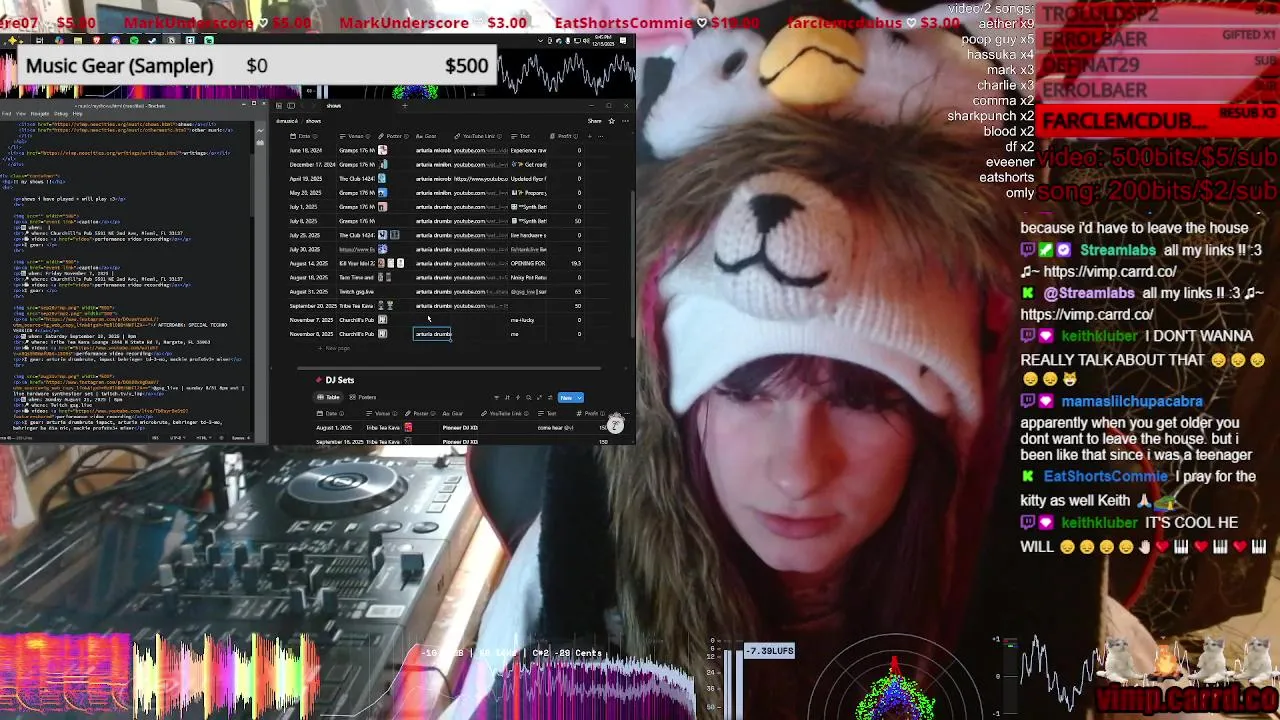Click the blue New button in DJ Sets
The width and height of the screenshot is (1280, 720).
pyautogui.click(x=565, y=398)
